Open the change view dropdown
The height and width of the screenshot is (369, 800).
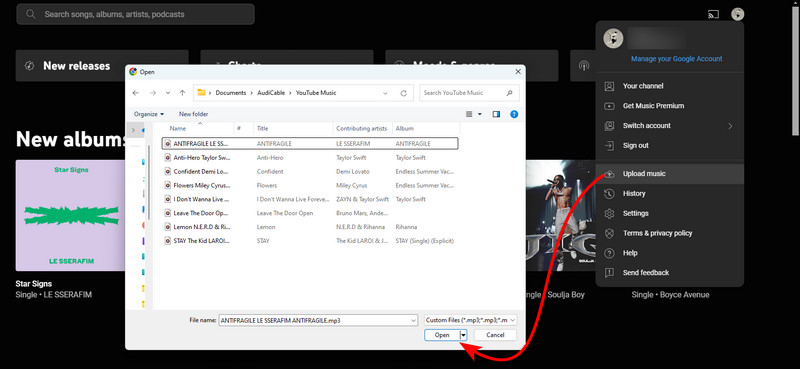click(480, 114)
